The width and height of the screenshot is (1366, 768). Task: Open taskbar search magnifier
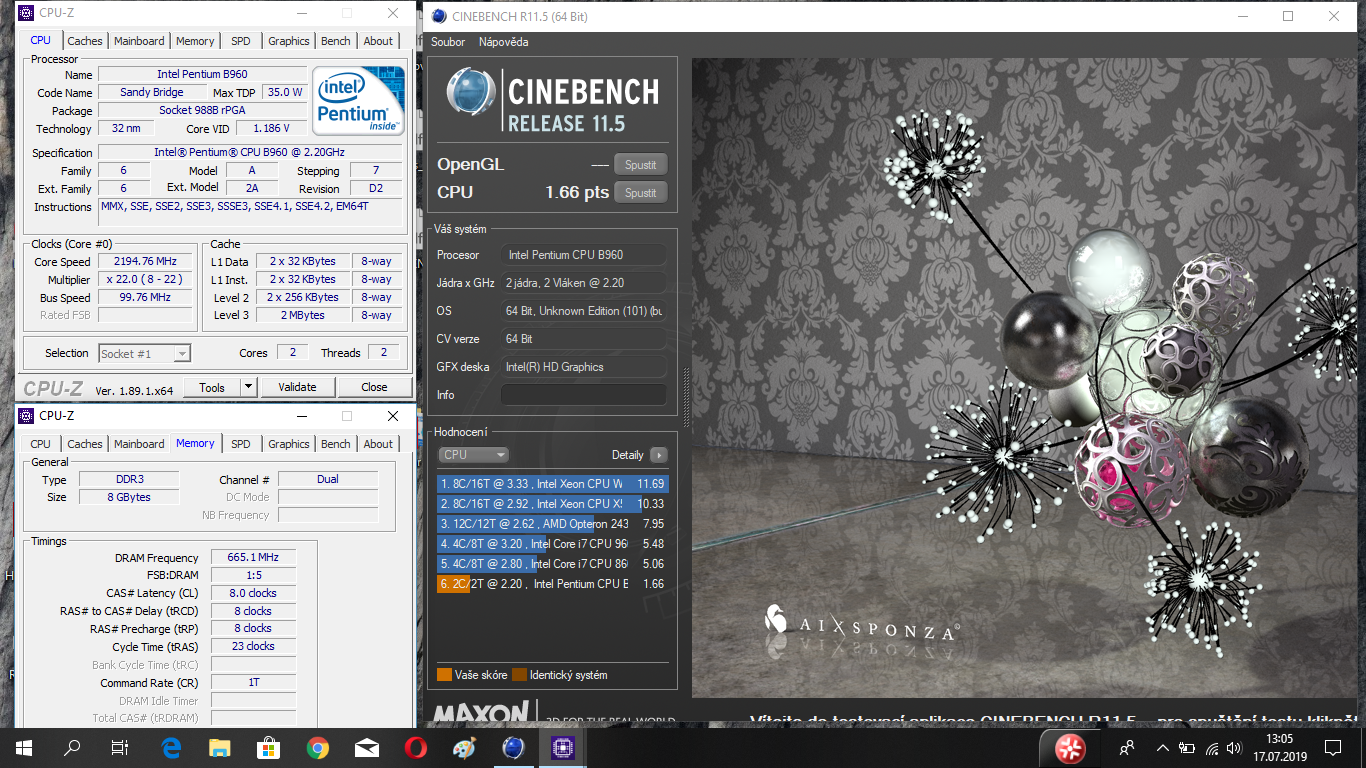[x=72, y=747]
